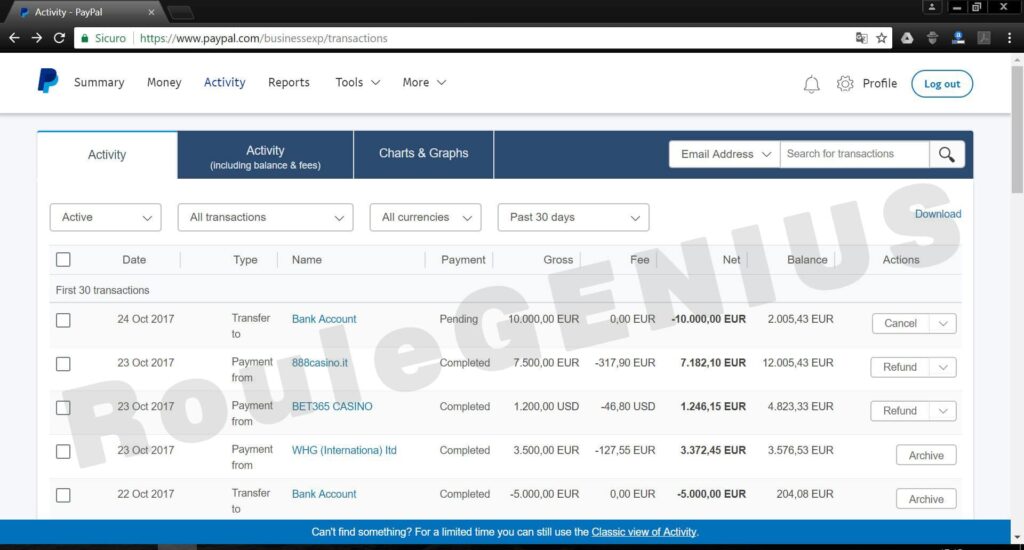Open the Email Address search type dropdown

pyautogui.click(x=724, y=154)
